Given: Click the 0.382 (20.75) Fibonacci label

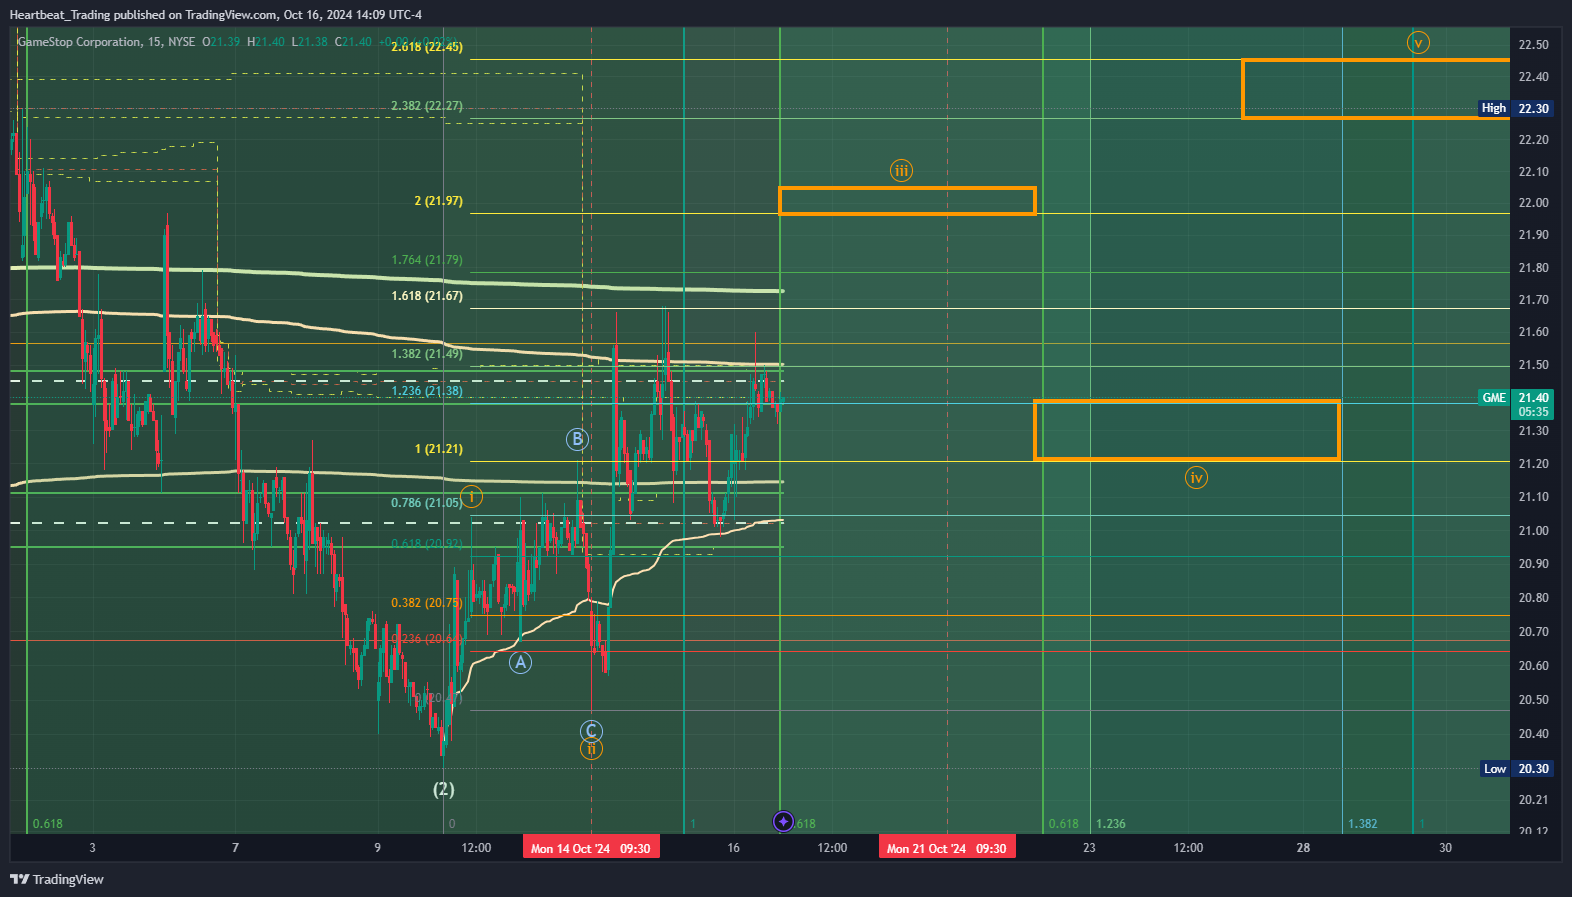Looking at the screenshot, I should pyautogui.click(x=427, y=603).
